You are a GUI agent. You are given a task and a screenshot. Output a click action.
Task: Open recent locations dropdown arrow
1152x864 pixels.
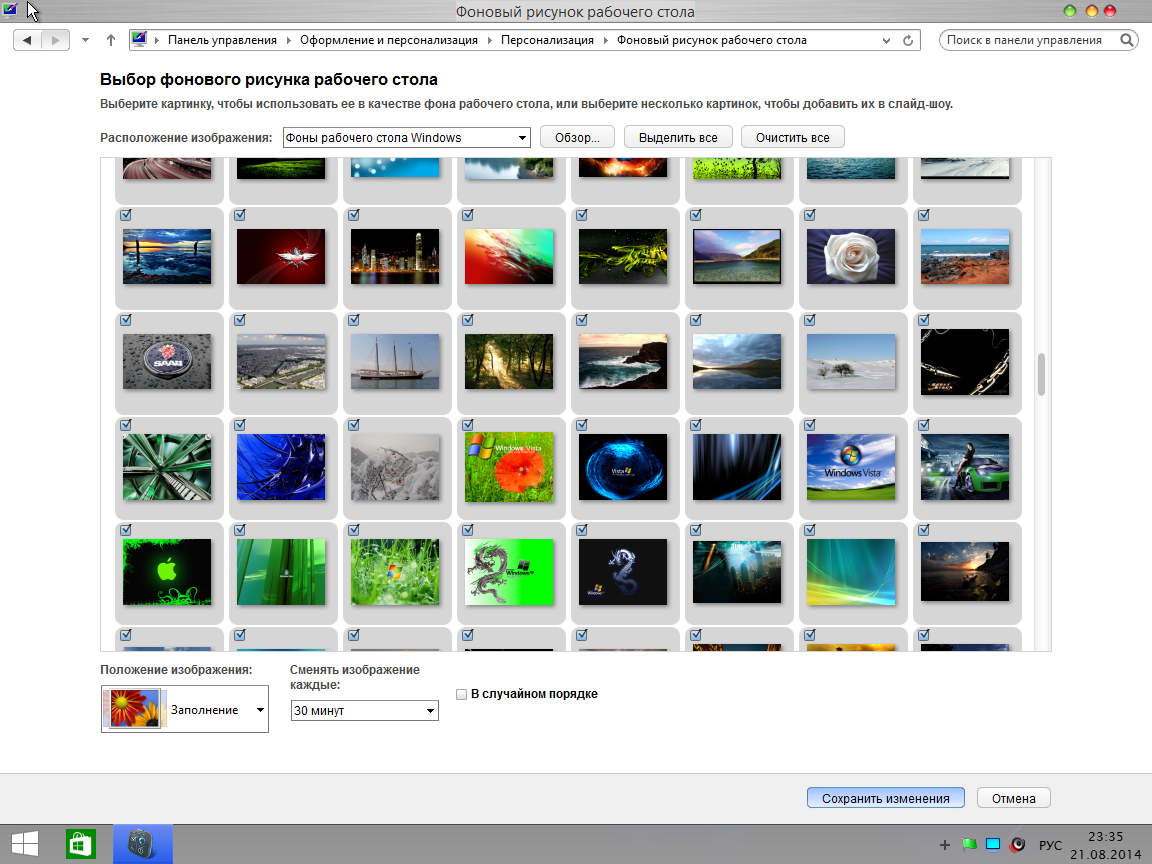click(x=85, y=40)
